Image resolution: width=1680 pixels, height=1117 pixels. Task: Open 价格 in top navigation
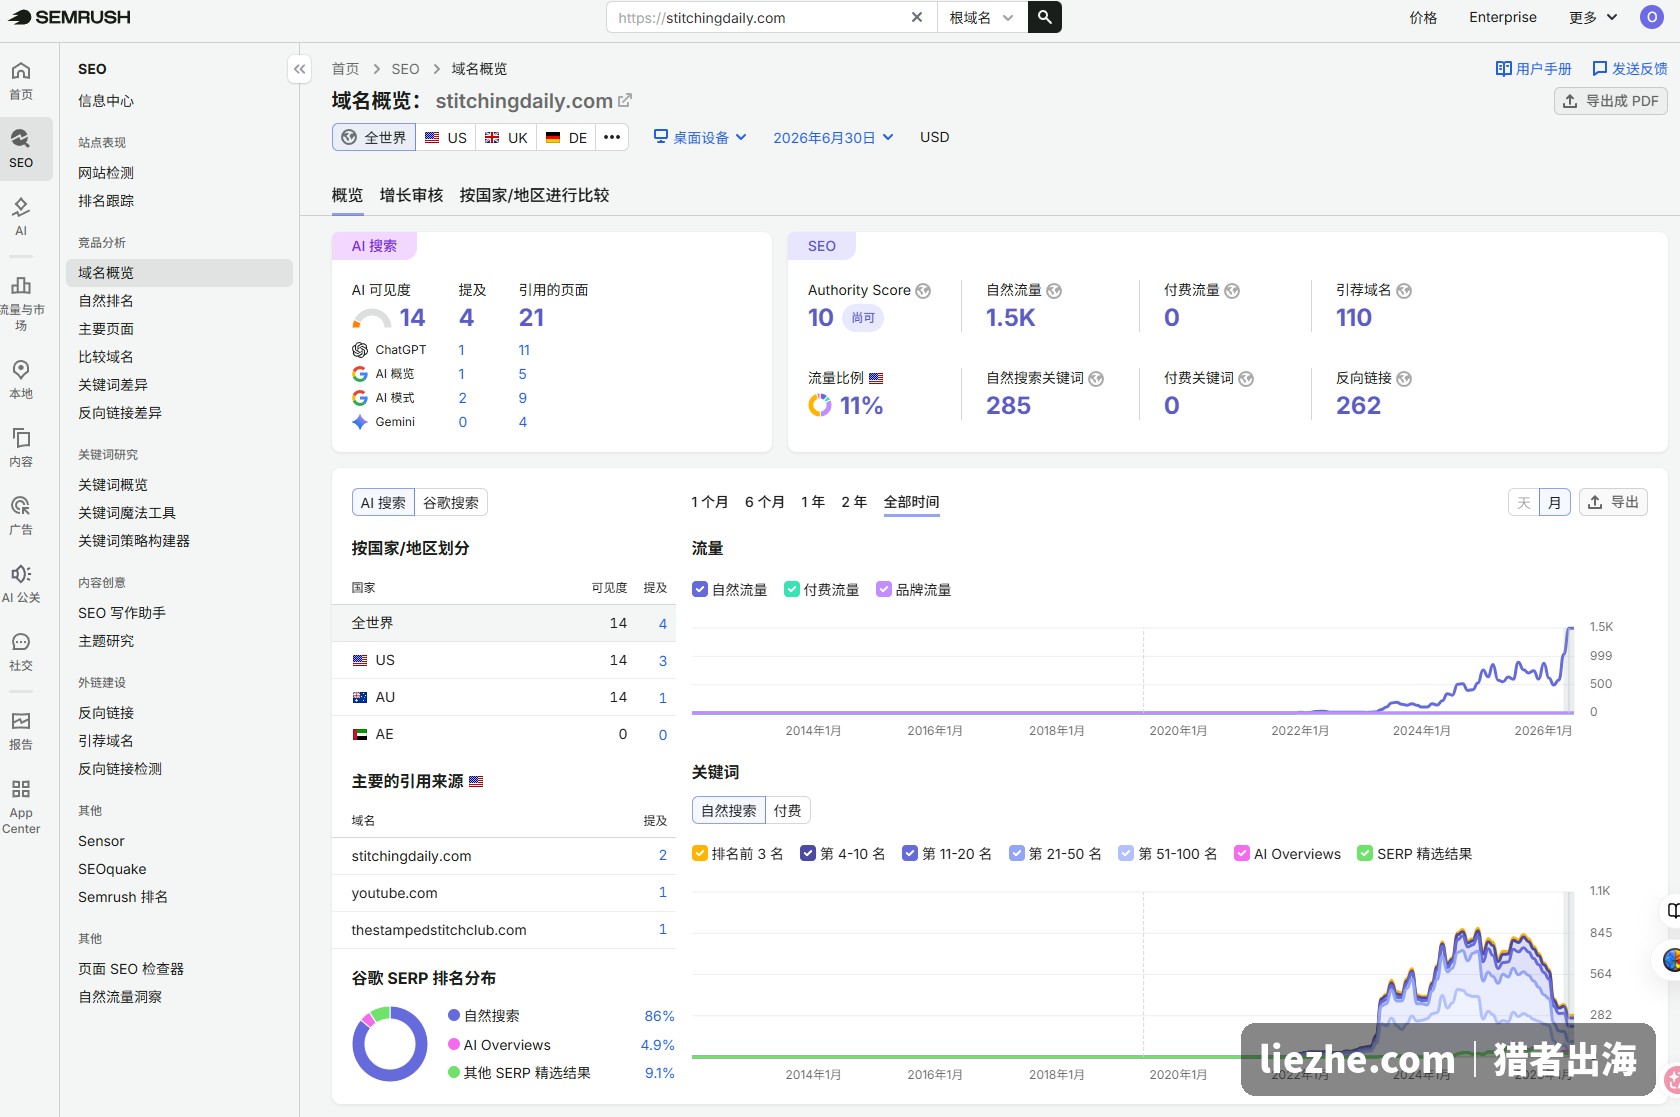click(1423, 17)
